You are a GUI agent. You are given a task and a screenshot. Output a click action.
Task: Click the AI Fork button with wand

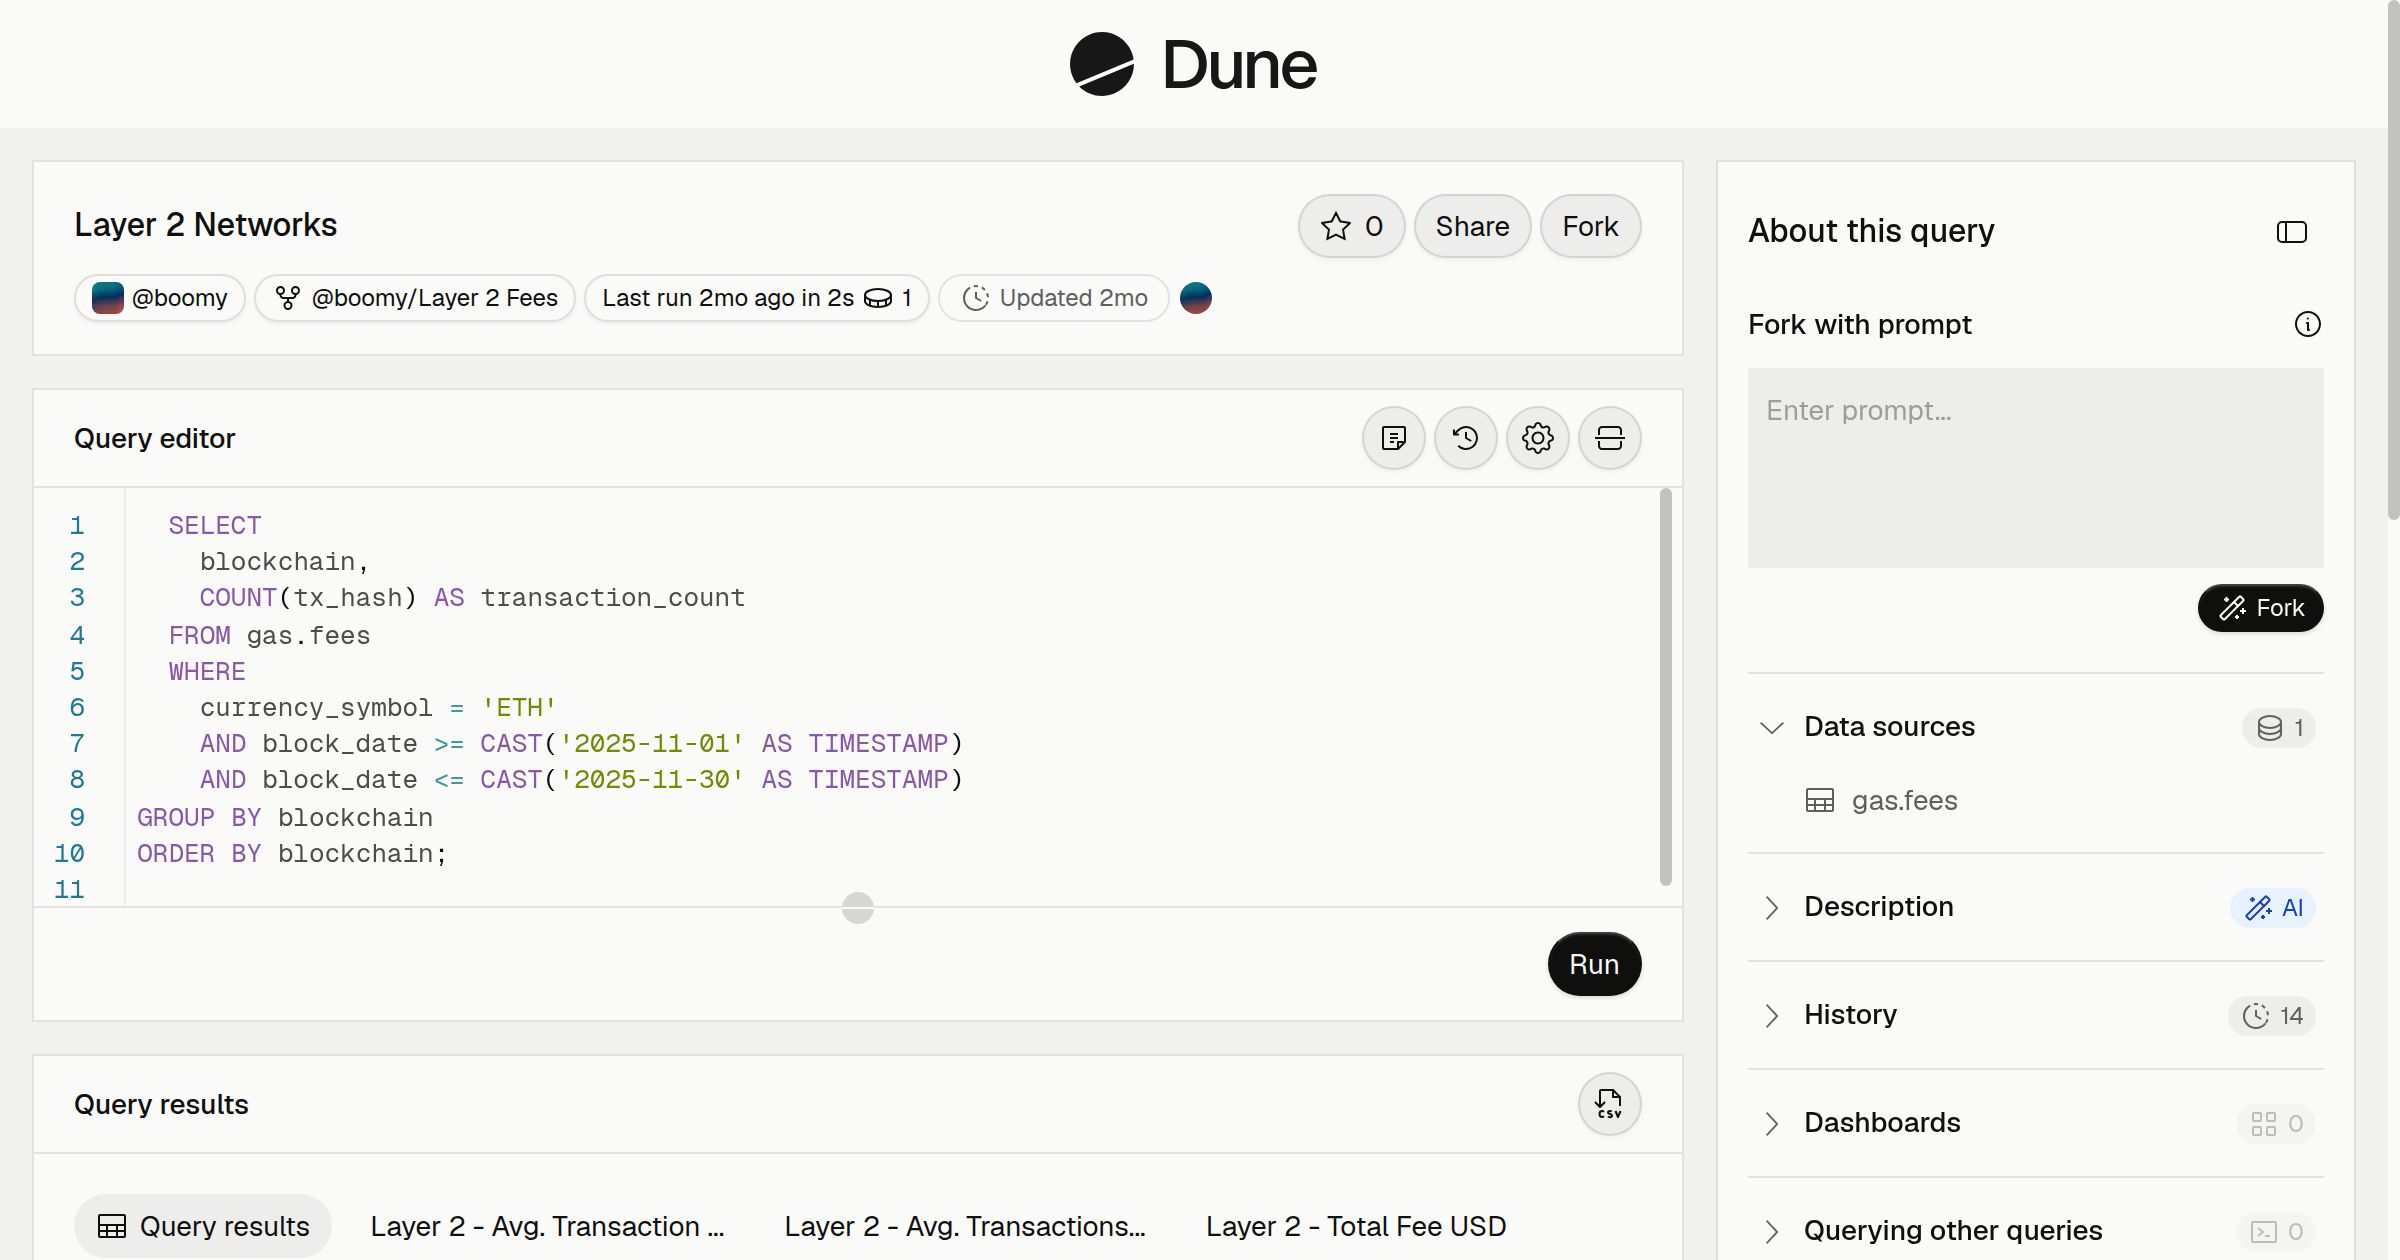(2261, 608)
